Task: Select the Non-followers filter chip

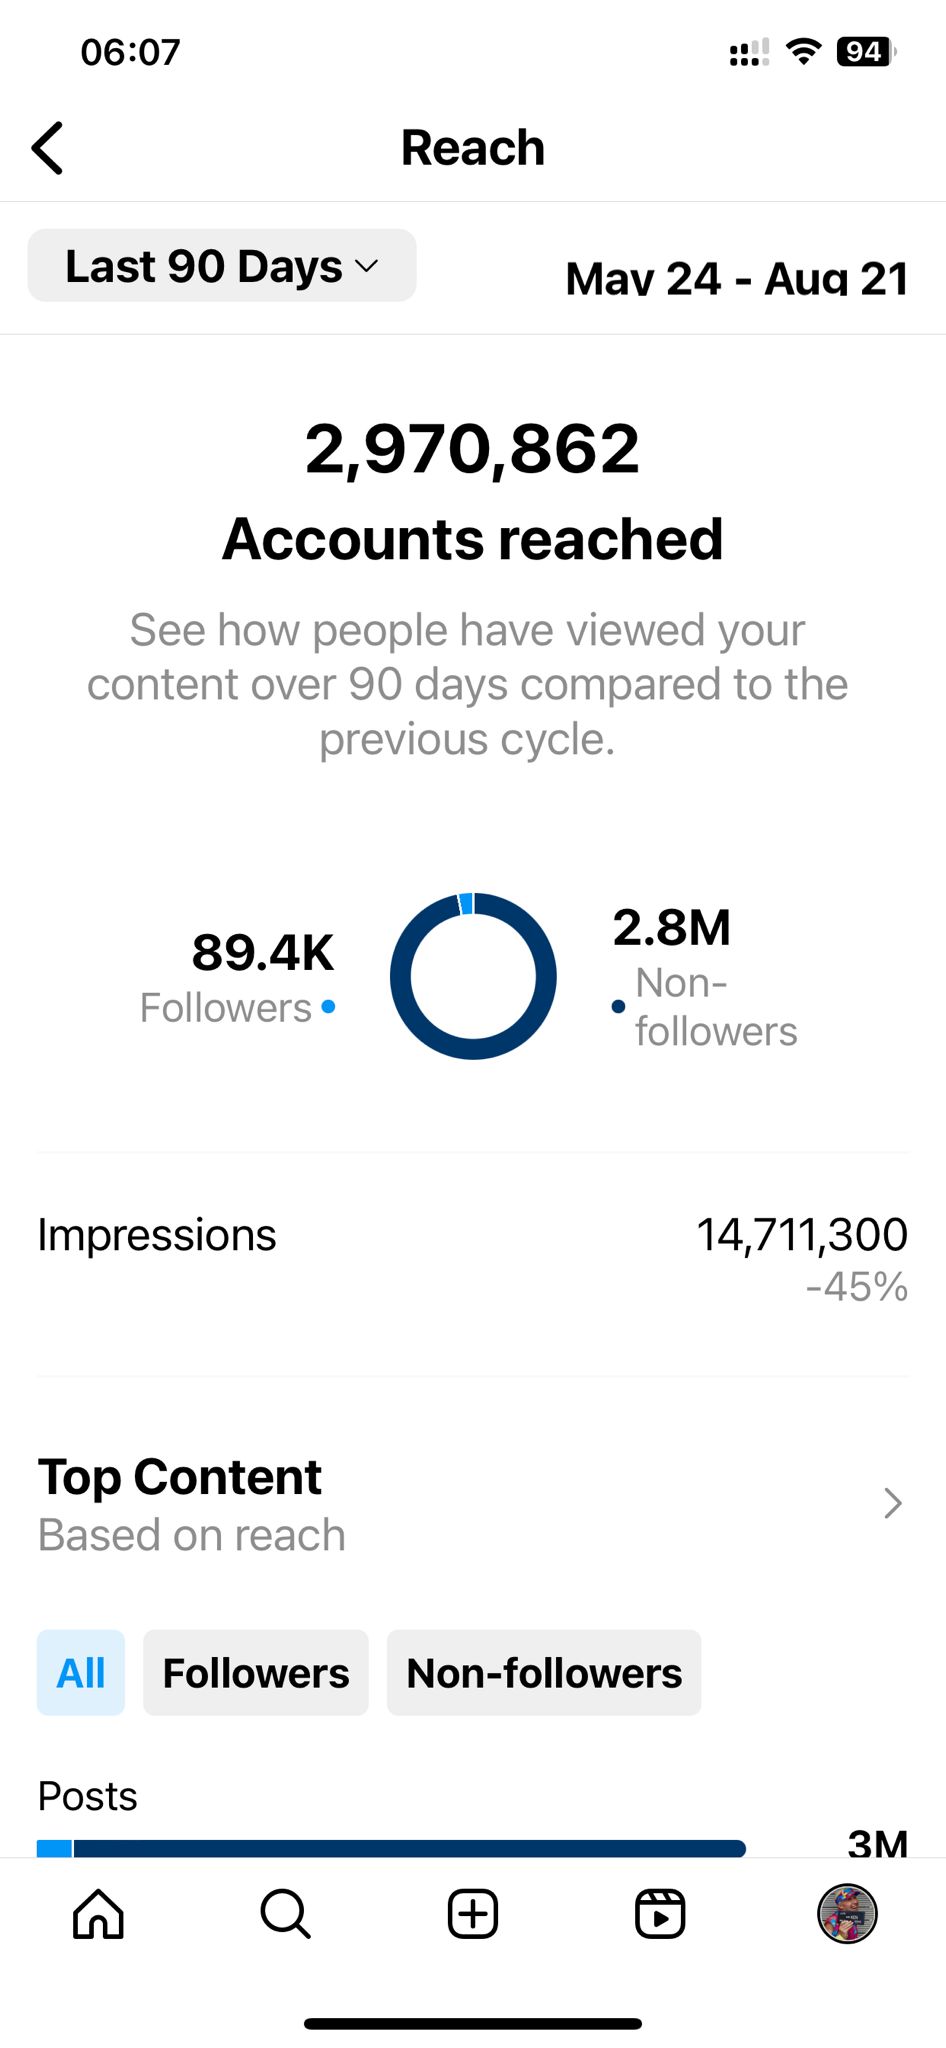Action: coord(544,1673)
